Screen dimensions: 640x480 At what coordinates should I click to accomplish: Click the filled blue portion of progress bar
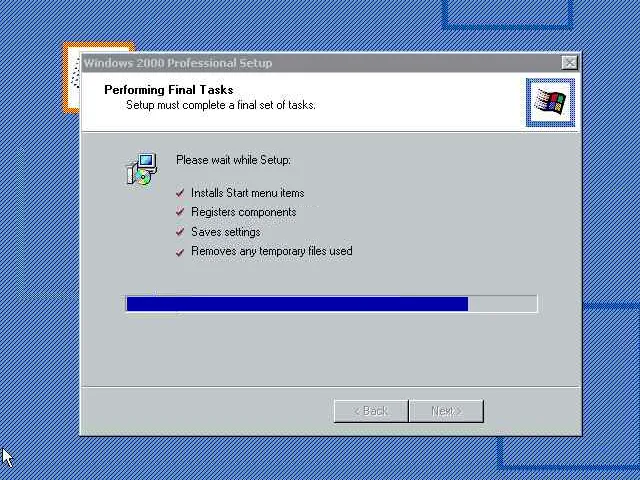(297, 304)
